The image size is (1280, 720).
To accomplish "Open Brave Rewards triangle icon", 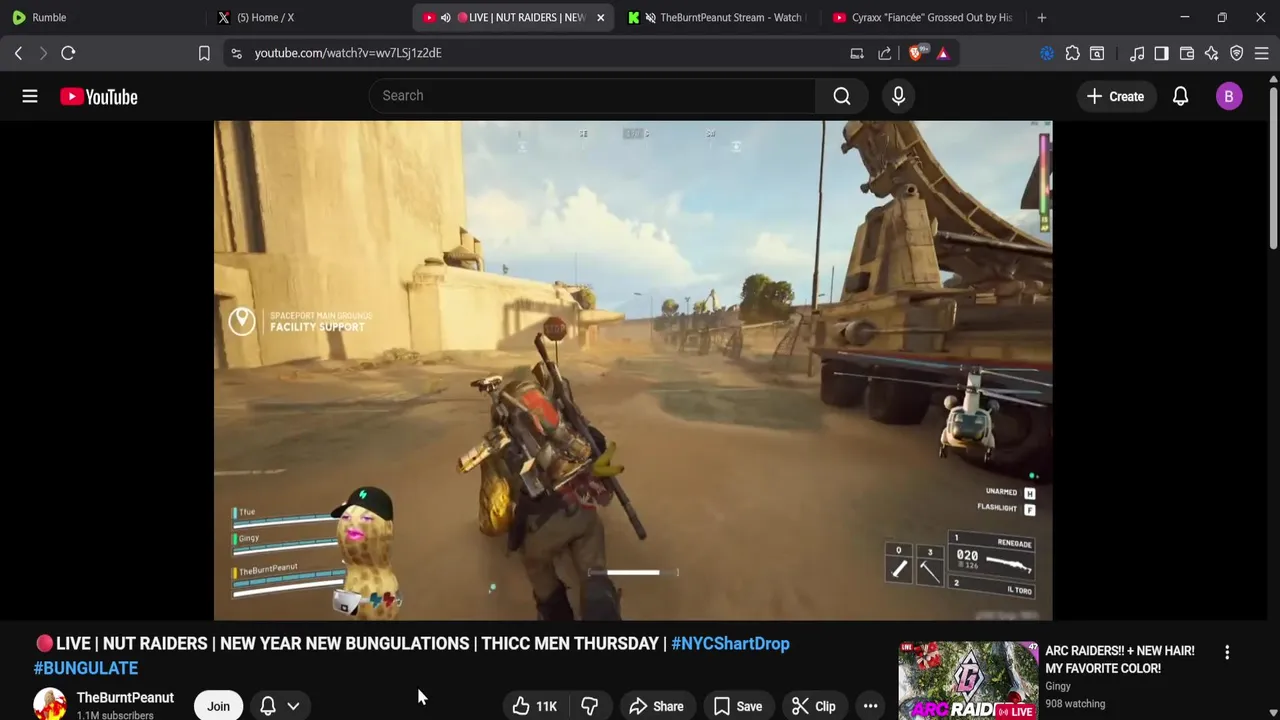I will (943, 53).
